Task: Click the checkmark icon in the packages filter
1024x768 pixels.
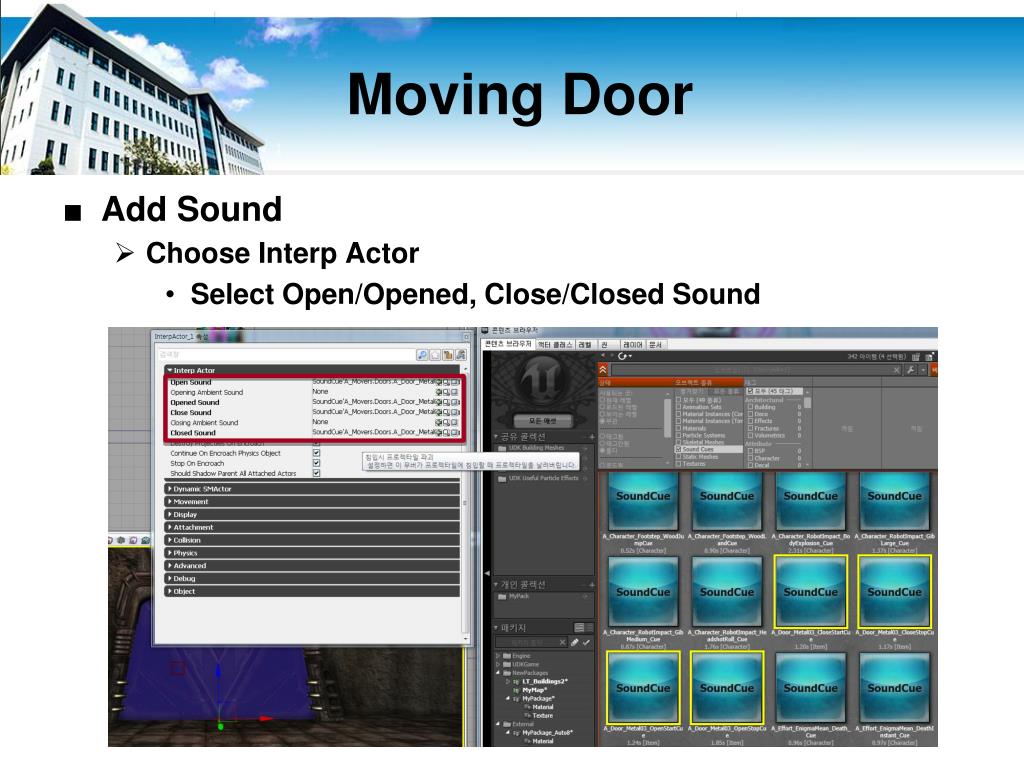Action: point(586,643)
